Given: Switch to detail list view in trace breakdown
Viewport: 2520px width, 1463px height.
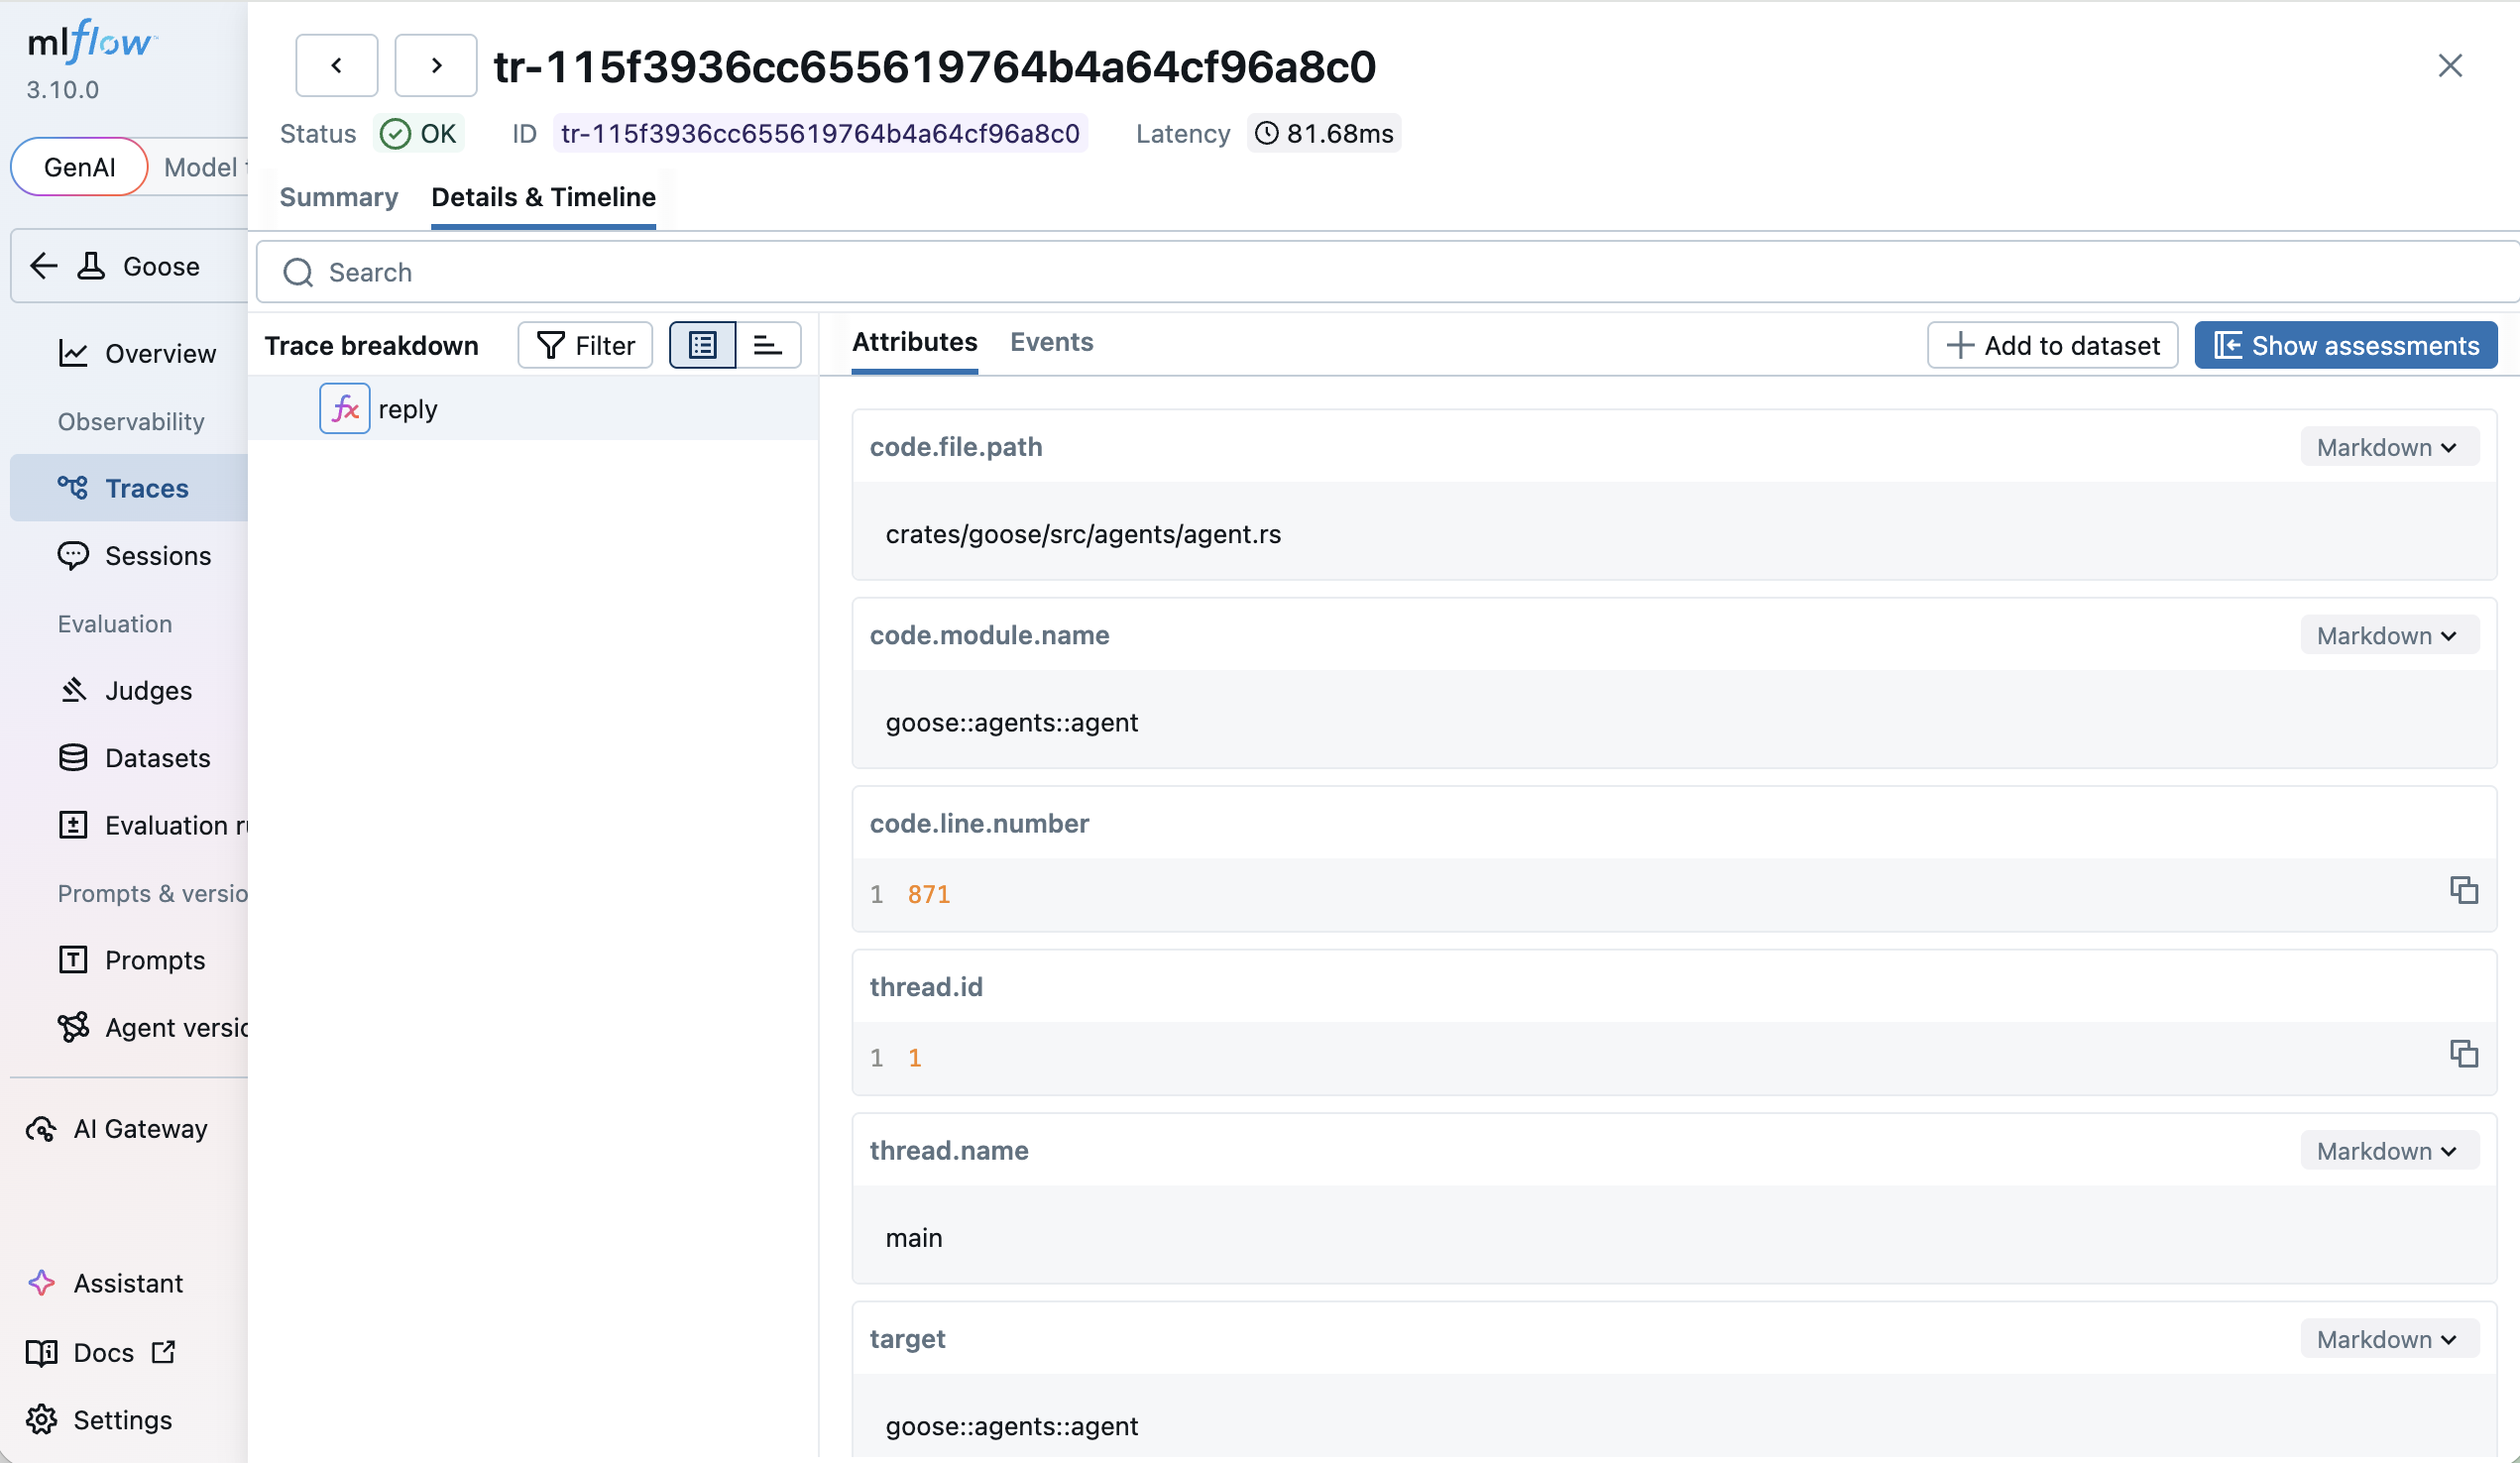Looking at the screenshot, I should click(702, 344).
